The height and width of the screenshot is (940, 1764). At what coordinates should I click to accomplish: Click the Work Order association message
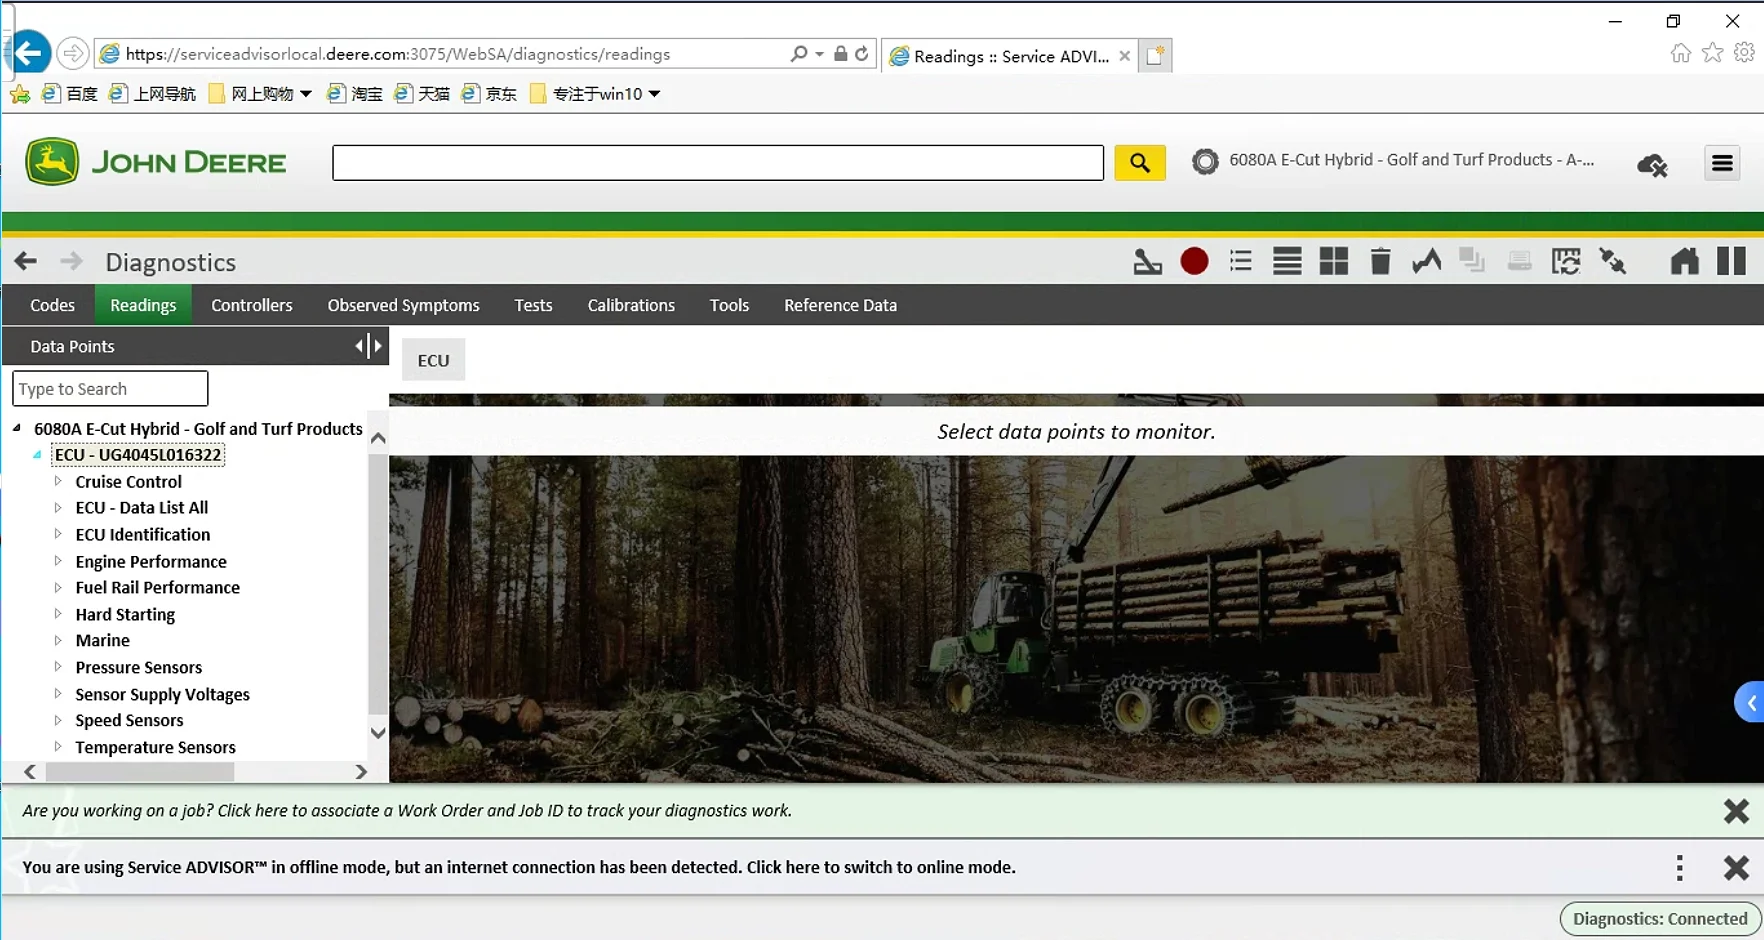click(x=407, y=811)
